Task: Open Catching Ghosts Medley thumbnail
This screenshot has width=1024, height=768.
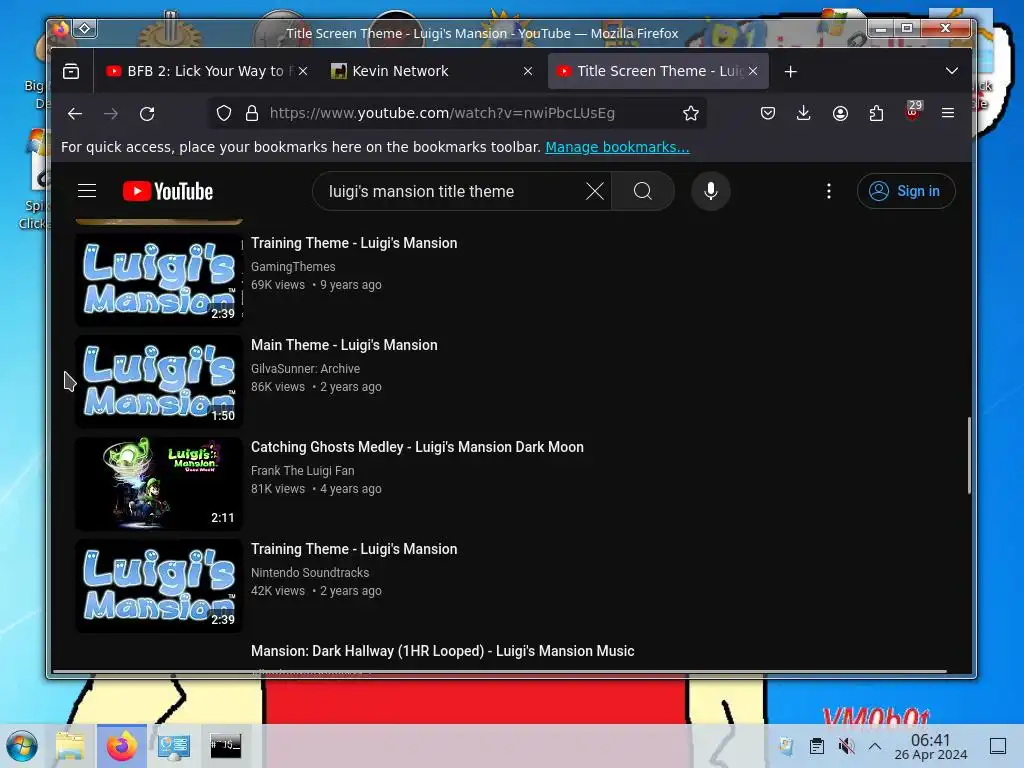Action: coord(159,483)
